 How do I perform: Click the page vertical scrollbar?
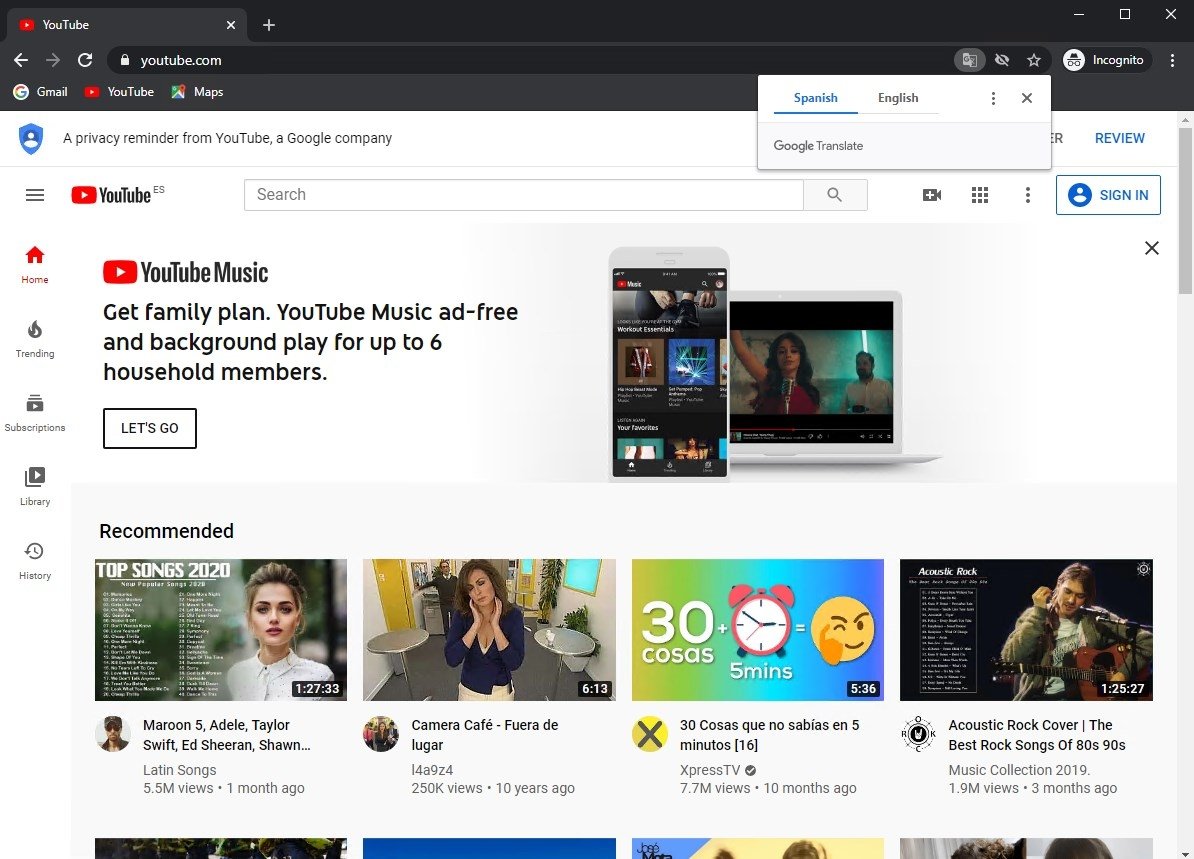click(x=1185, y=210)
